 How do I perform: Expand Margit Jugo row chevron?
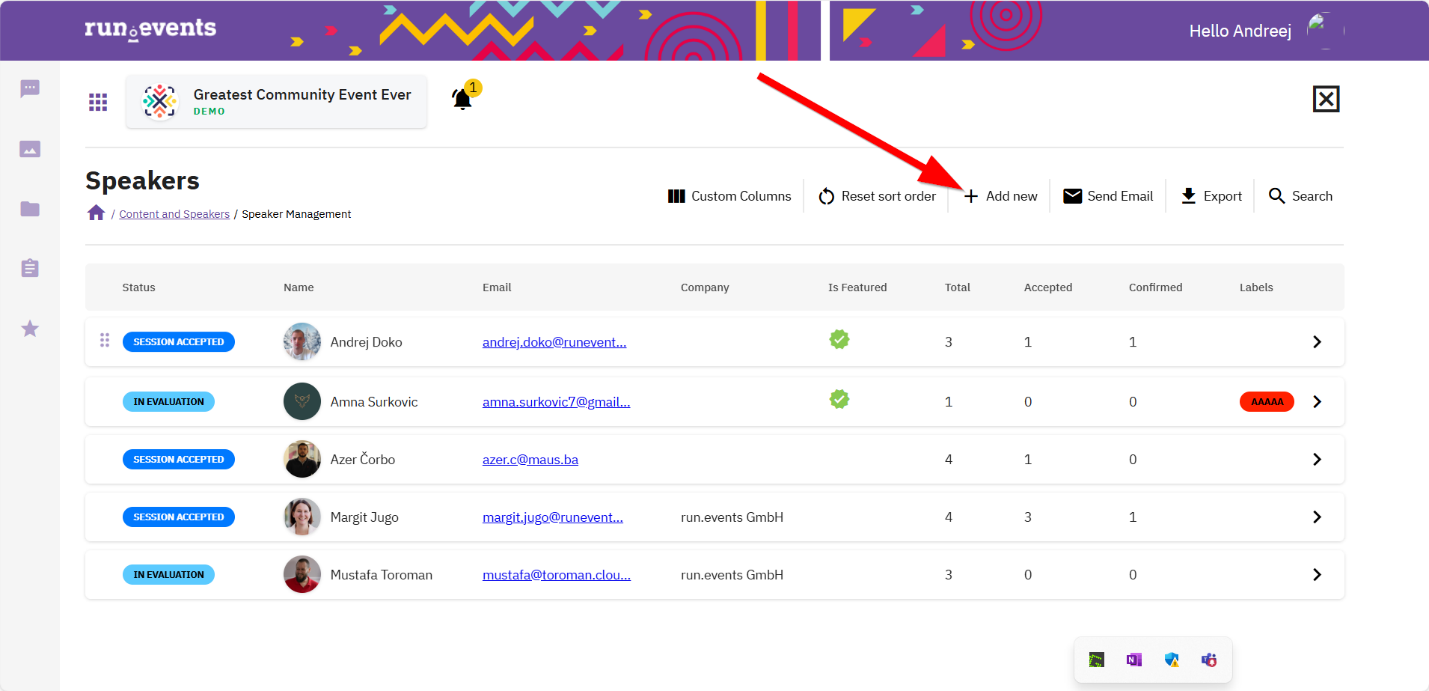(1317, 517)
